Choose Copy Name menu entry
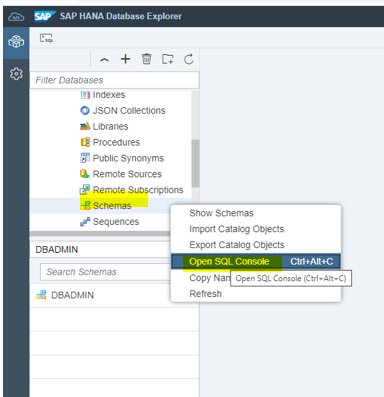The width and height of the screenshot is (384, 397). [x=209, y=278]
